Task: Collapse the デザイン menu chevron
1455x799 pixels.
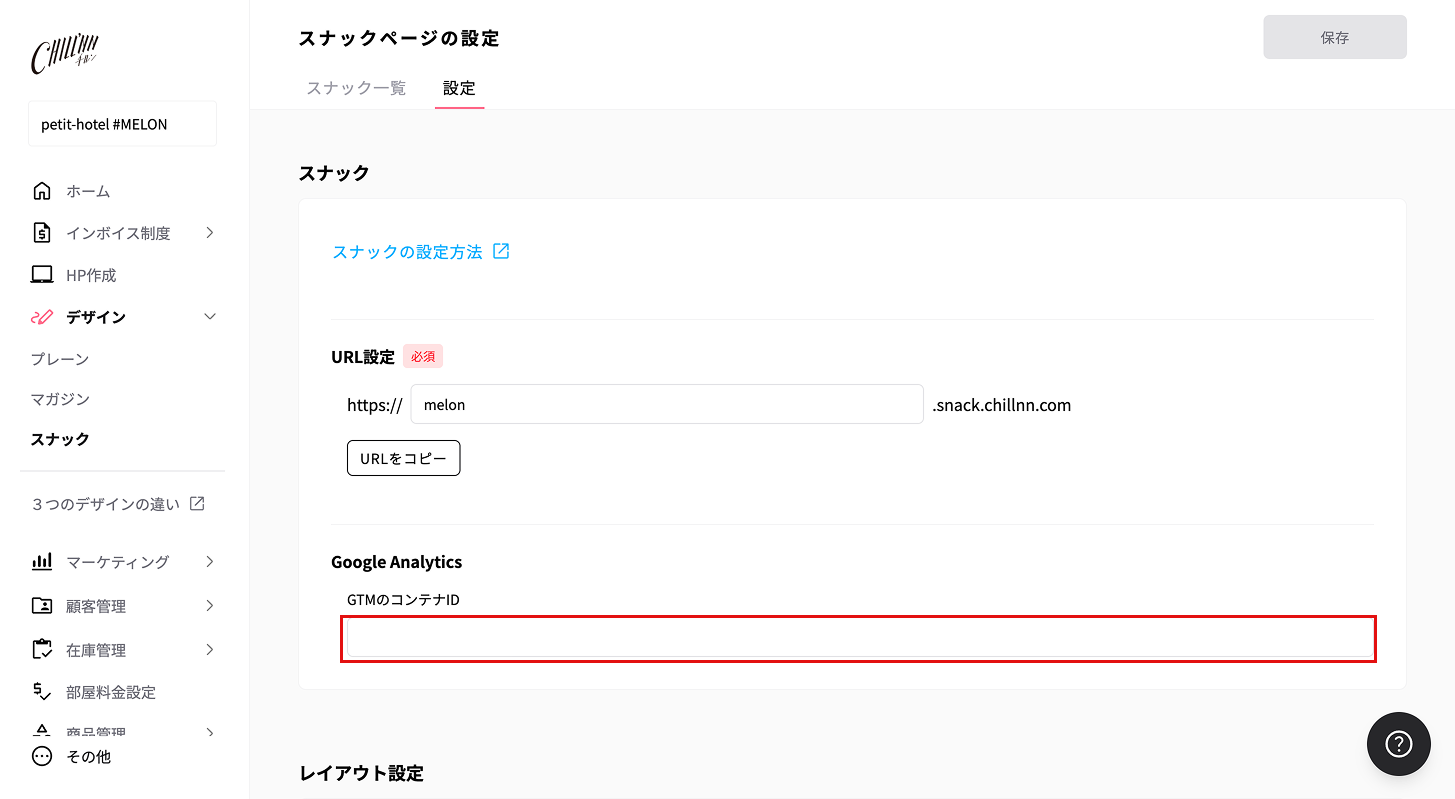Action: pyautogui.click(x=210, y=317)
